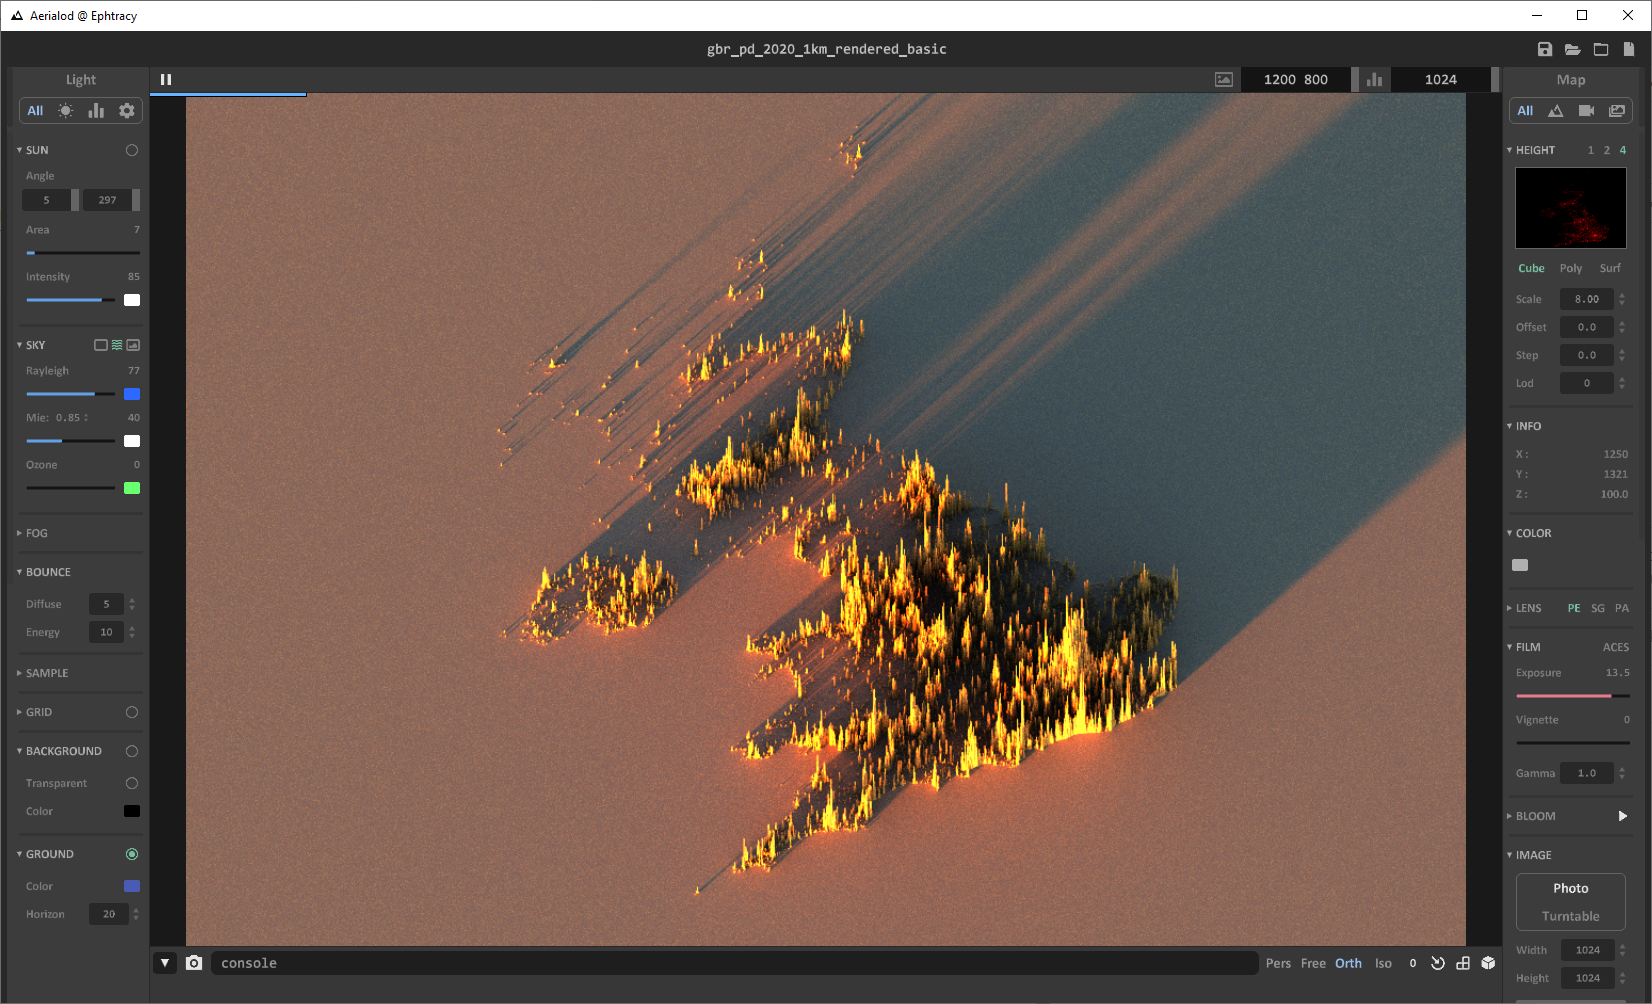
Task: Select the sun filter in the Light panel
Action: click(65, 110)
